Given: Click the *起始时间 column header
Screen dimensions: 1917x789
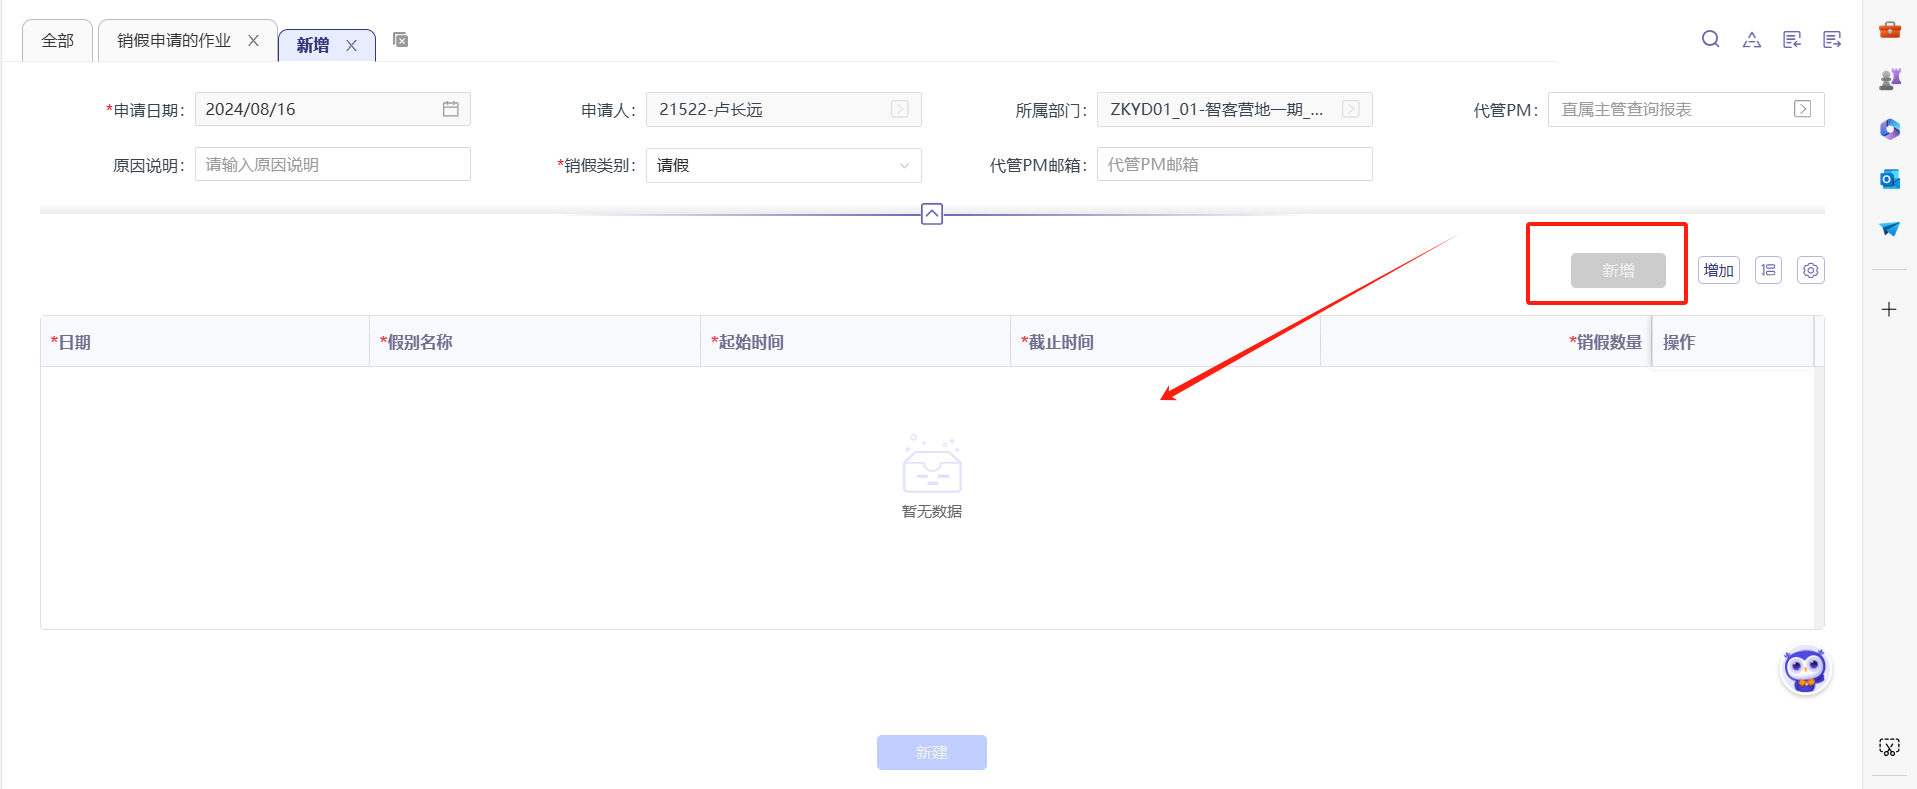Looking at the screenshot, I should (x=856, y=342).
